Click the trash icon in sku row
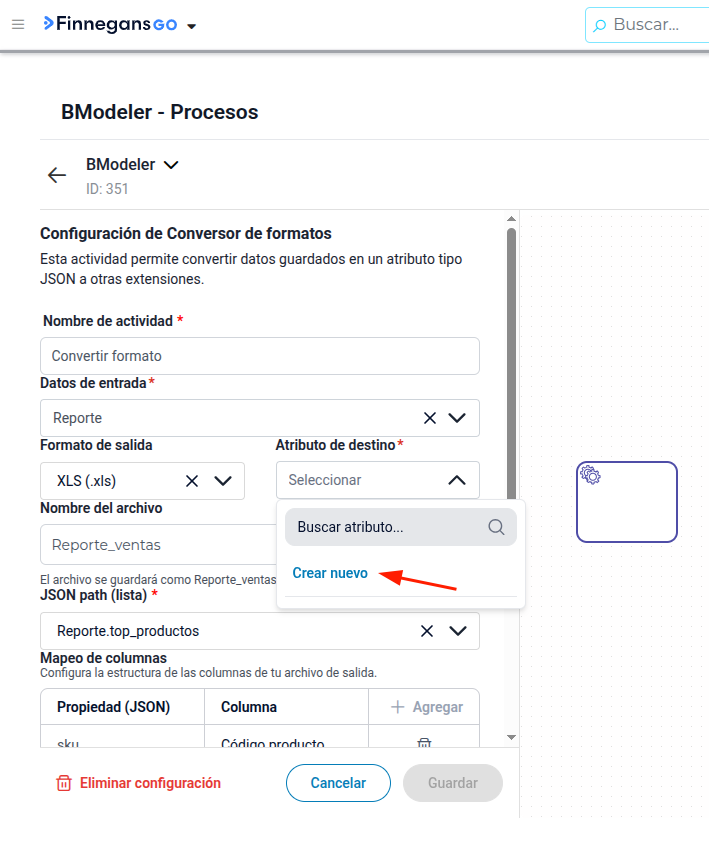Image resolution: width=709 pixels, height=850 pixels. 424,742
